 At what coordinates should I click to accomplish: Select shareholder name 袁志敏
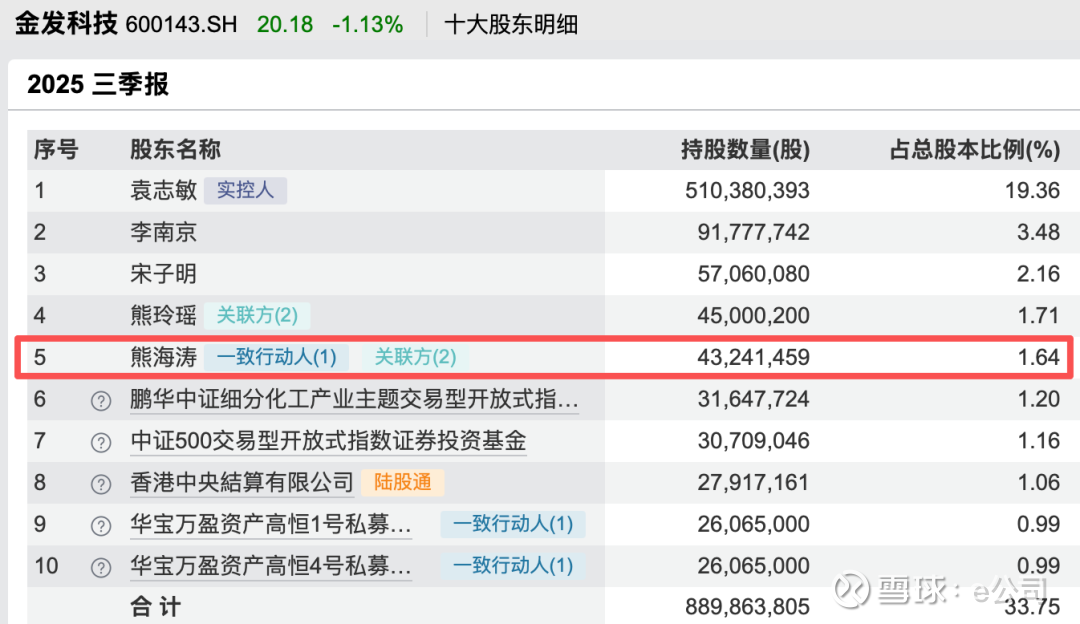163,190
